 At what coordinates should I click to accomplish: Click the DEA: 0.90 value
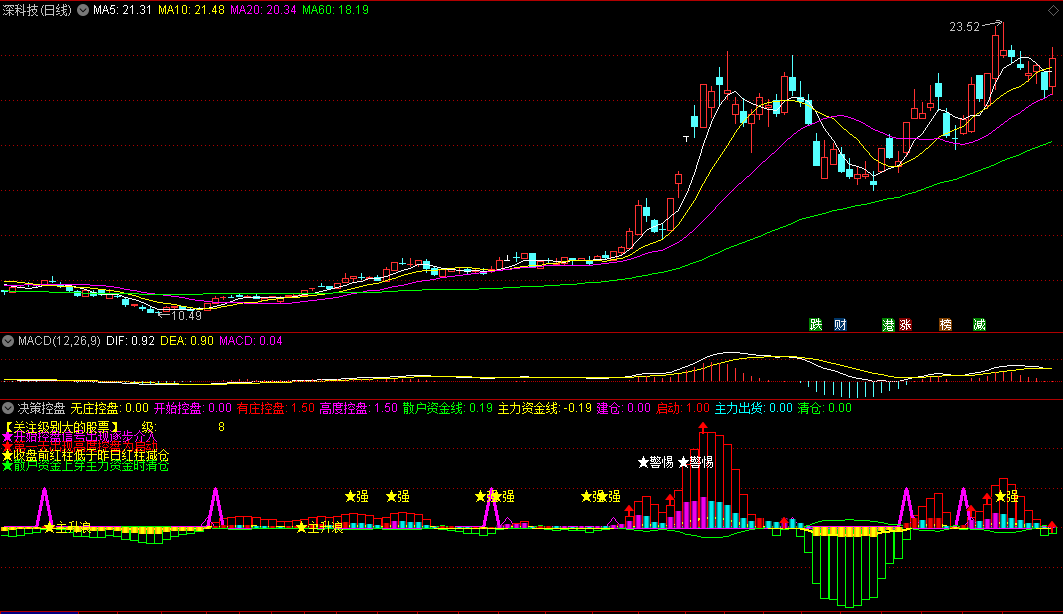click(186, 341)
